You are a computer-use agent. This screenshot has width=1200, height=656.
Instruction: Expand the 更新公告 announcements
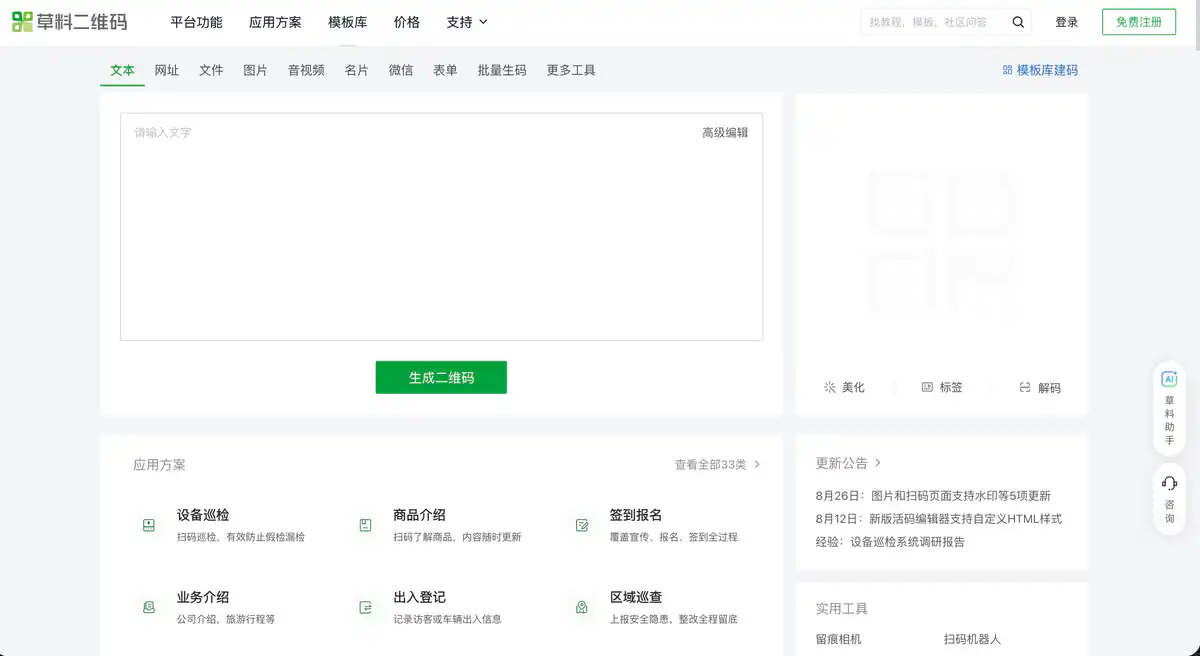[849, 463]
